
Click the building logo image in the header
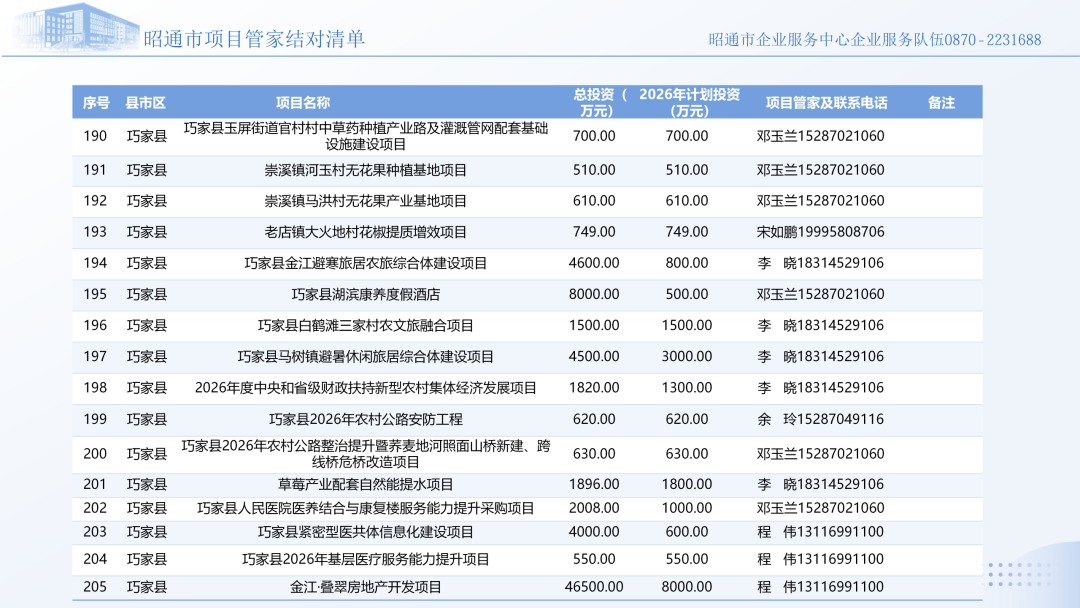coord(75,27)
